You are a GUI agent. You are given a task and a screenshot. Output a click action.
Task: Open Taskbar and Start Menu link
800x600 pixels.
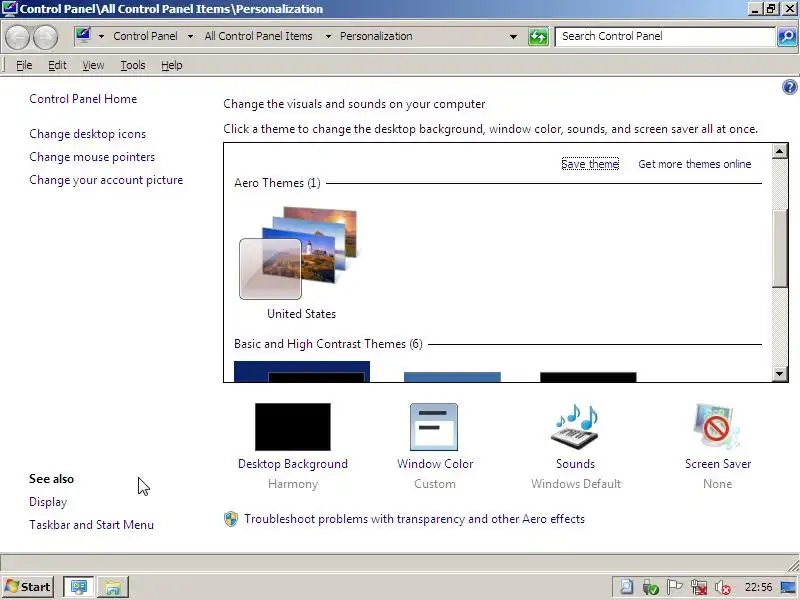pyautogui.click(x=91, y=525)
